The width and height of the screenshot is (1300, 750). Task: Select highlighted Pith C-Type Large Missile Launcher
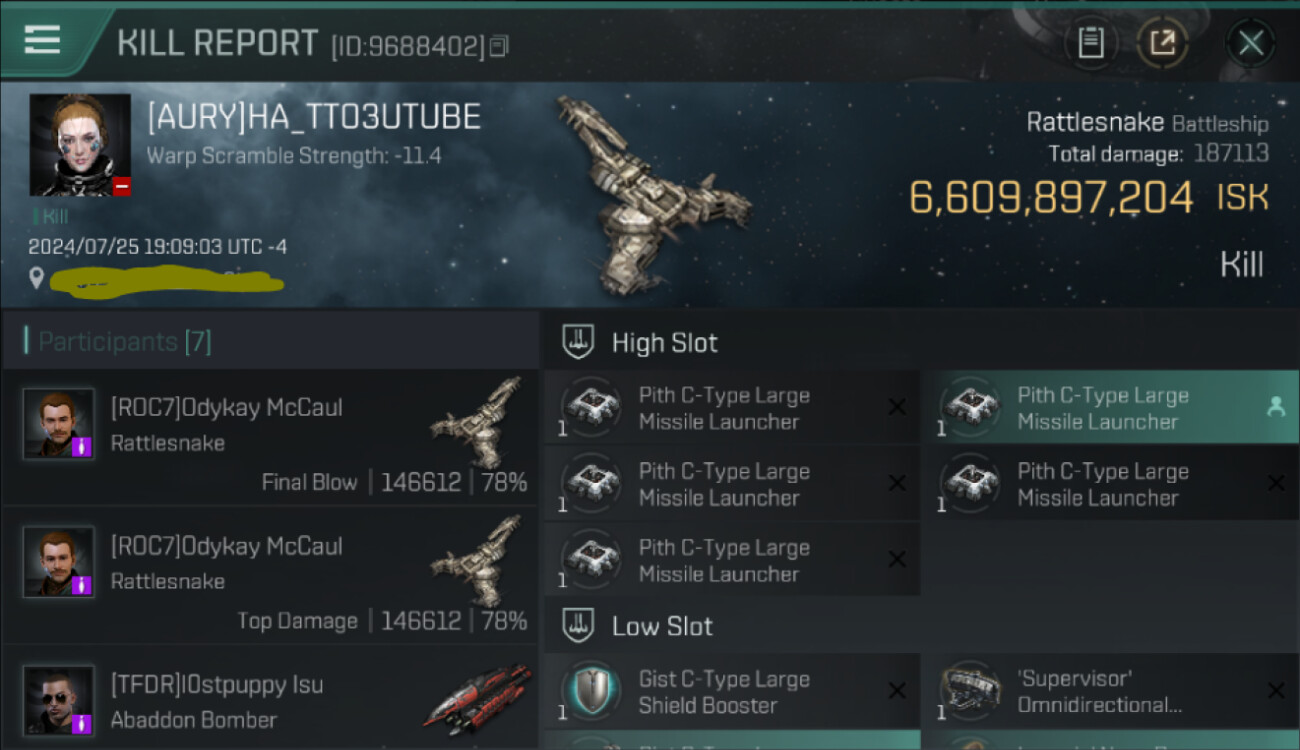point(1110,408)
